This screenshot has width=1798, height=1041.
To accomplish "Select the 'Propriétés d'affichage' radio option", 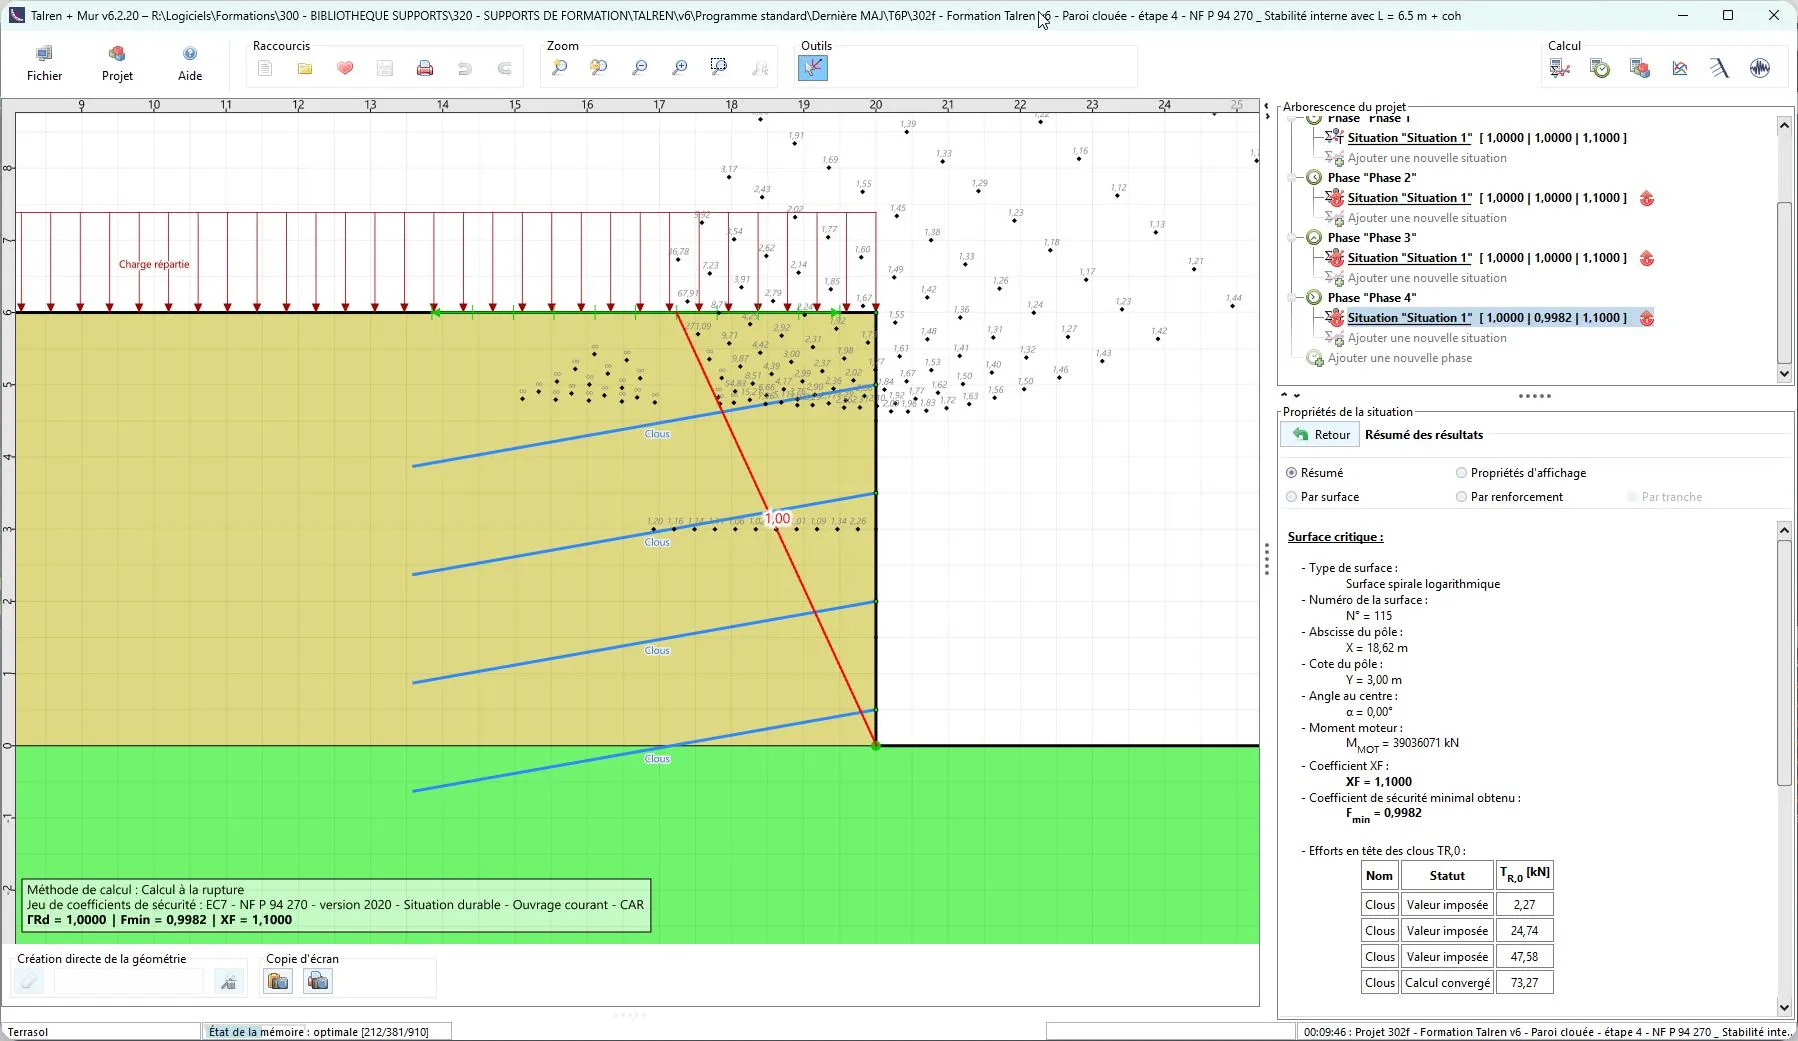I will 1461,473.
